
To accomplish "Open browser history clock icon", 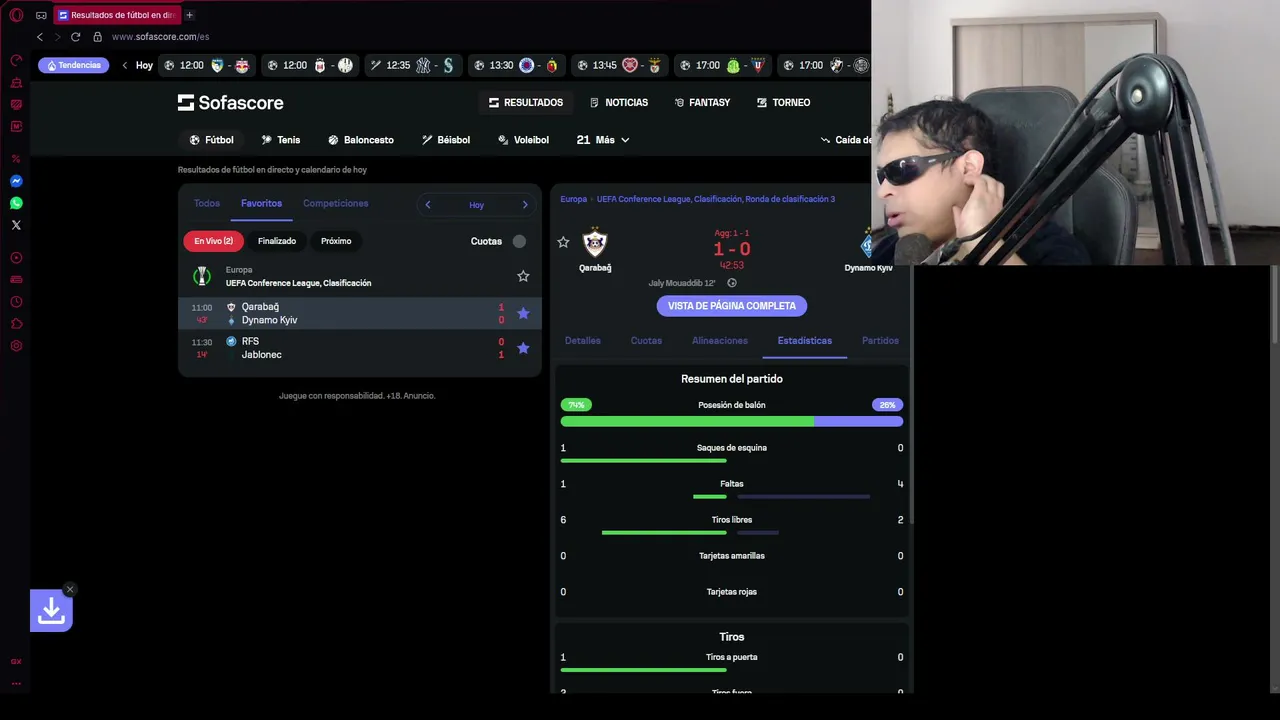I will pyautogui.click(x=16, y=302).
